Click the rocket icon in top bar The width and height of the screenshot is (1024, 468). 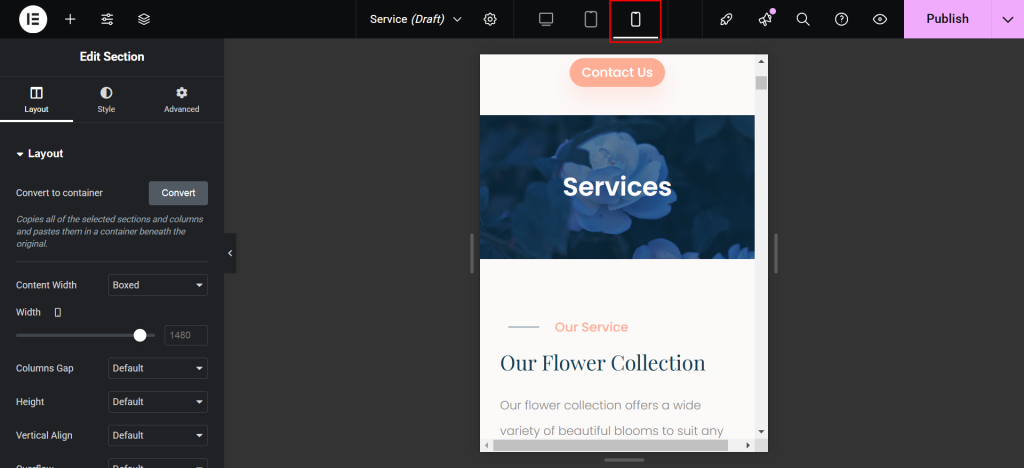(x=726, y=19)
